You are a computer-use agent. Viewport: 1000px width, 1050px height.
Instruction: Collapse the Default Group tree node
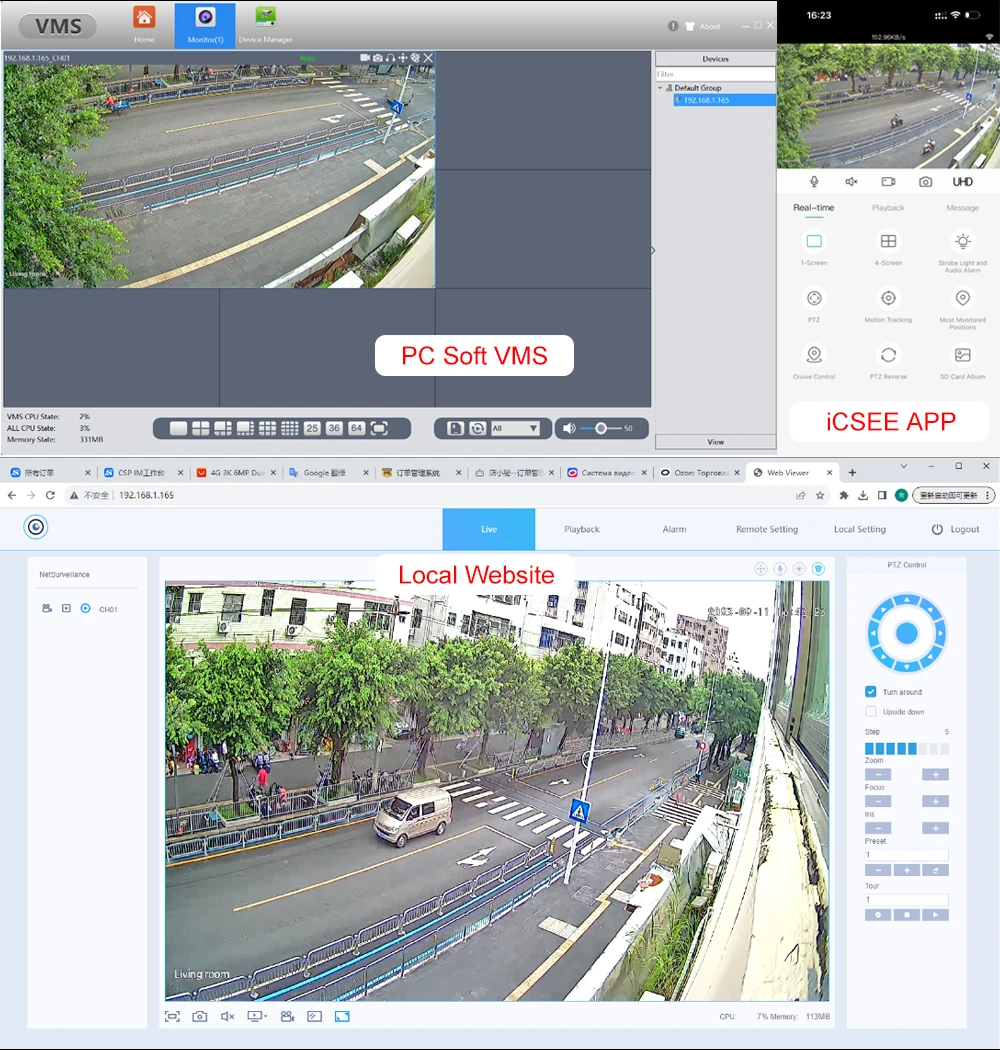tap(660, 88)
